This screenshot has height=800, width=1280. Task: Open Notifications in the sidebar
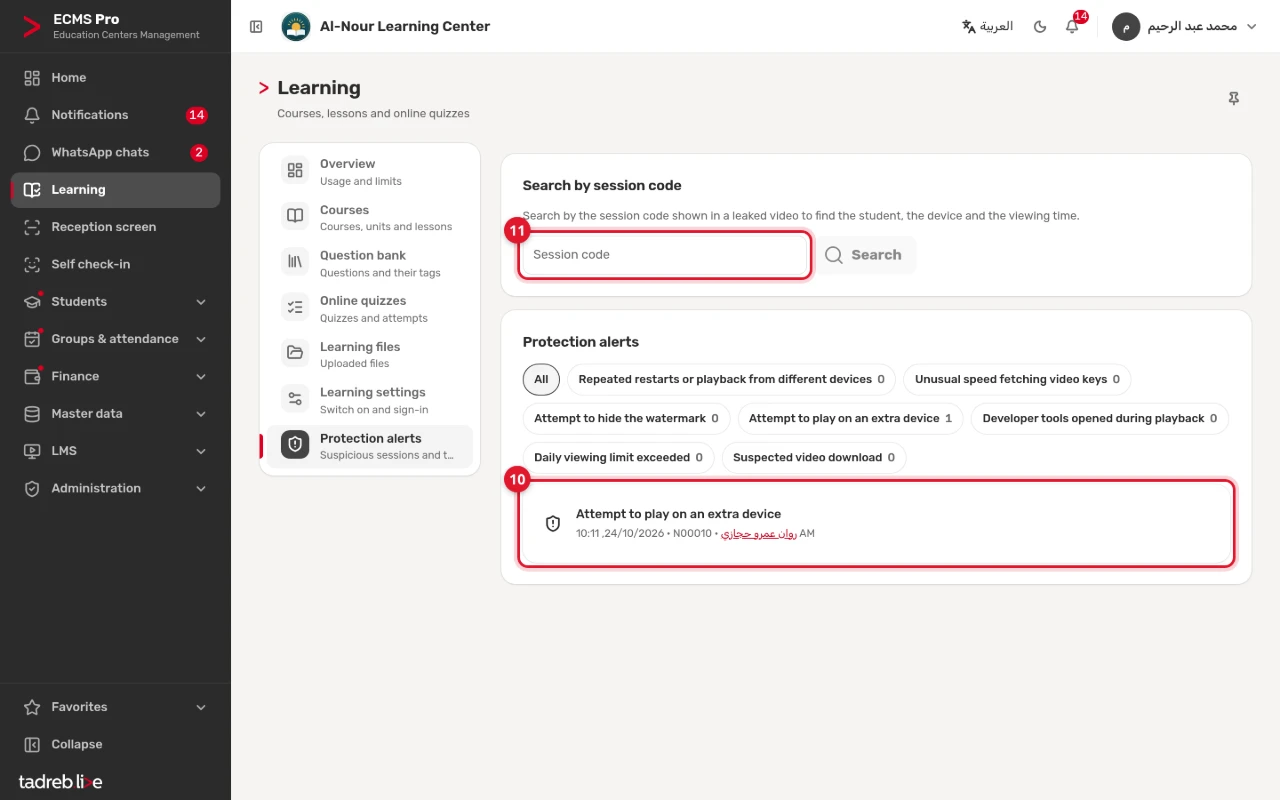tap(116, 115)
